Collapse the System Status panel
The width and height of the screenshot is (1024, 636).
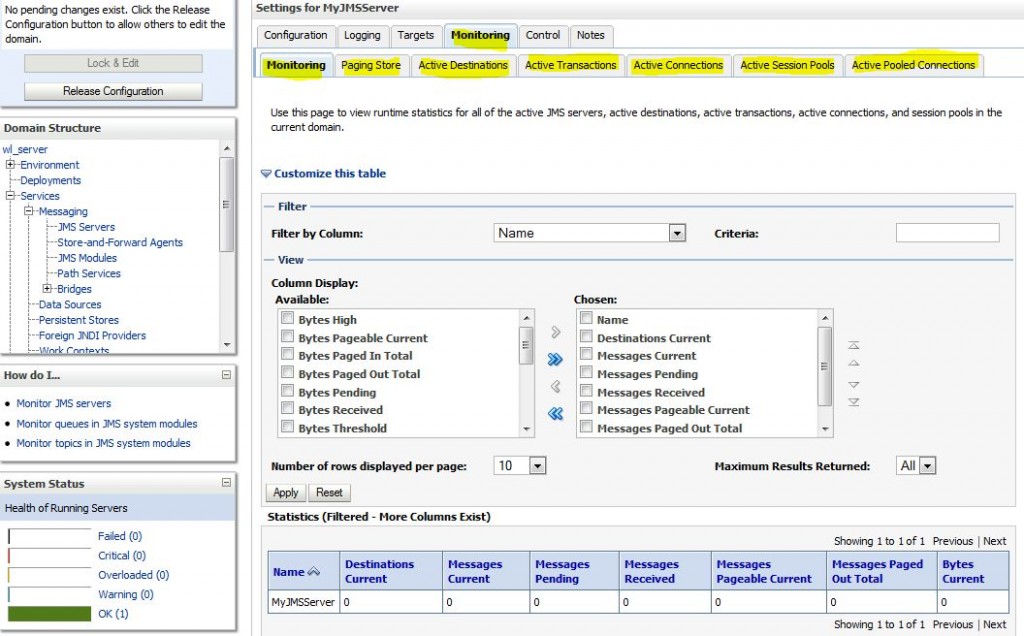pos(226,483)
